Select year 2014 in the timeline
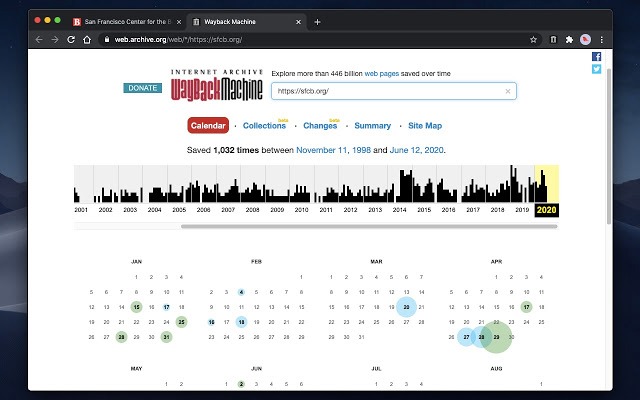This screenshot has height=400, width=640. 400,210
